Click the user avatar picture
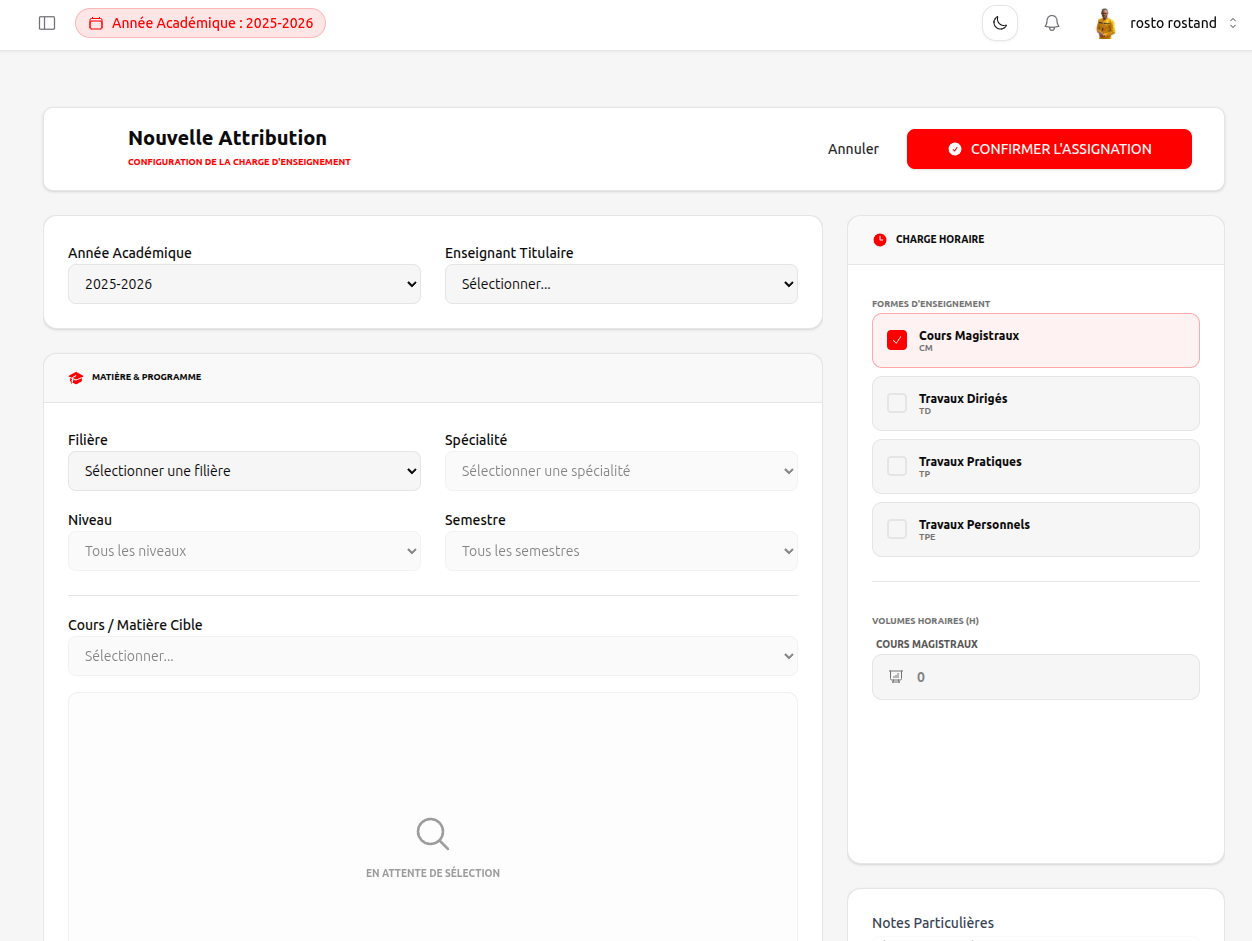 1105,23
